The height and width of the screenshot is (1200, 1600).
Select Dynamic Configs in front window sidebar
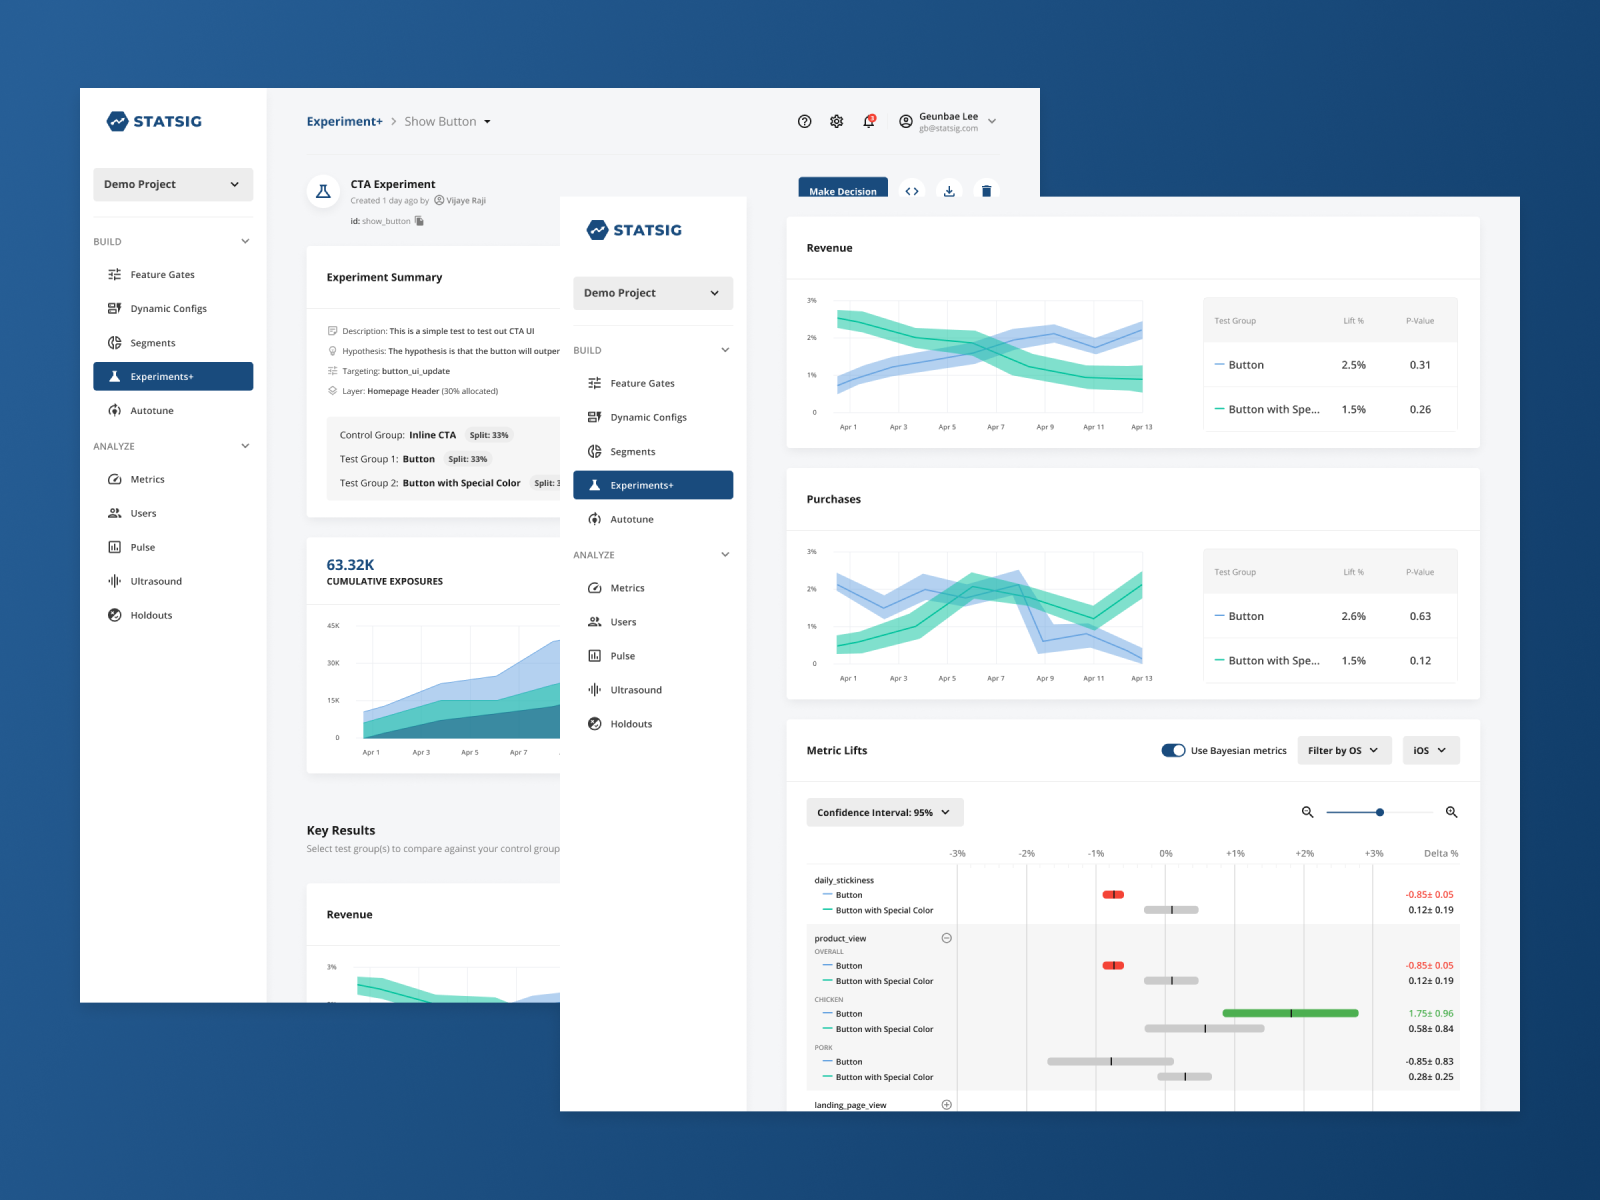point(653,417)
